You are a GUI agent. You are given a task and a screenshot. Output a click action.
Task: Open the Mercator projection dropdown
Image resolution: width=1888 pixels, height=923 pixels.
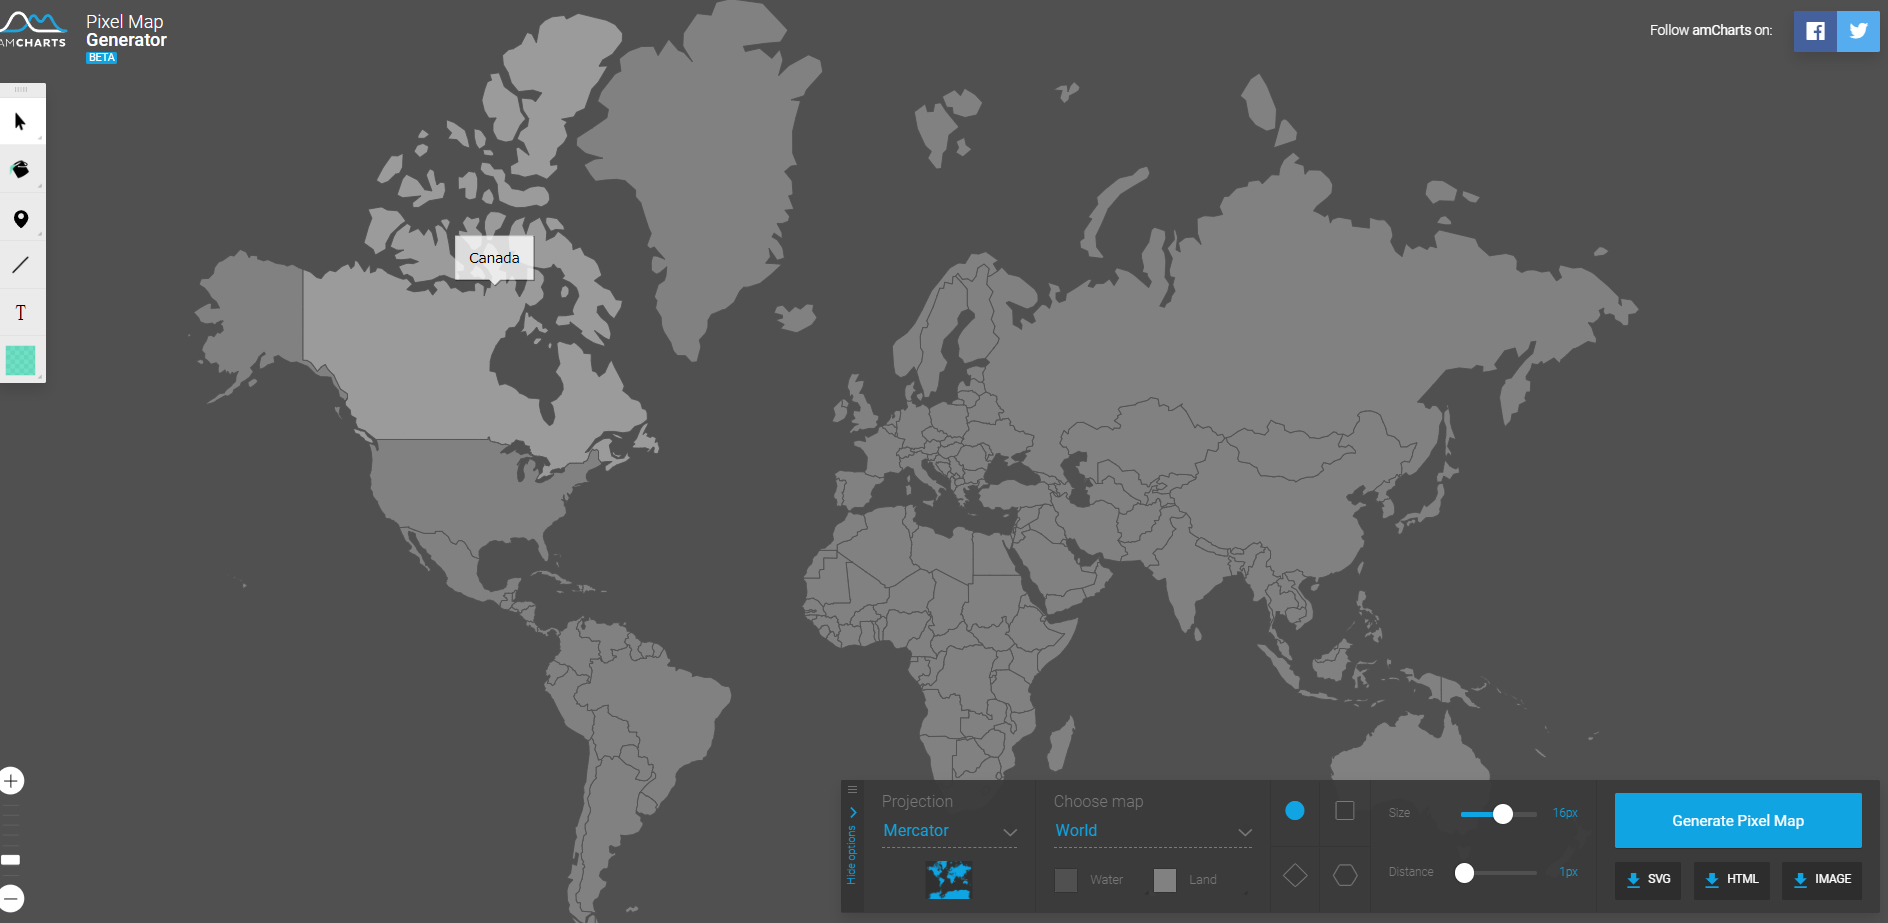(x=949, y=831)
